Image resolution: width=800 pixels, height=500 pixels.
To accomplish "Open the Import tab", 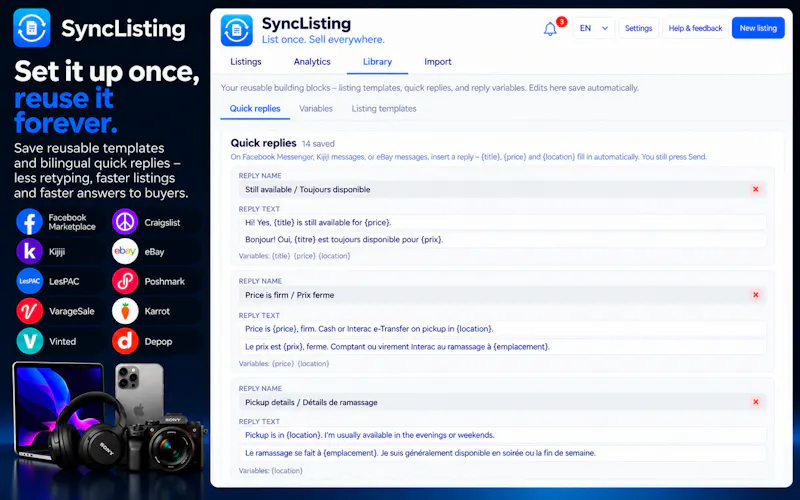I will pos(438,62).
